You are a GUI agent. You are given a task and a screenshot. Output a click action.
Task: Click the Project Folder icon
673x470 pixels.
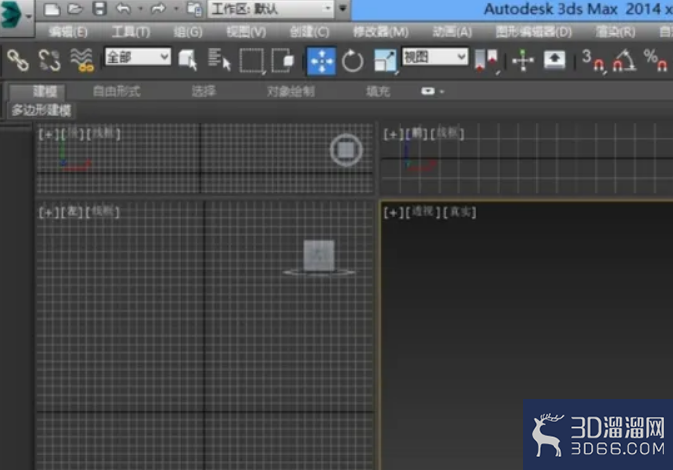pyautogui.click(x=194, y=9)
